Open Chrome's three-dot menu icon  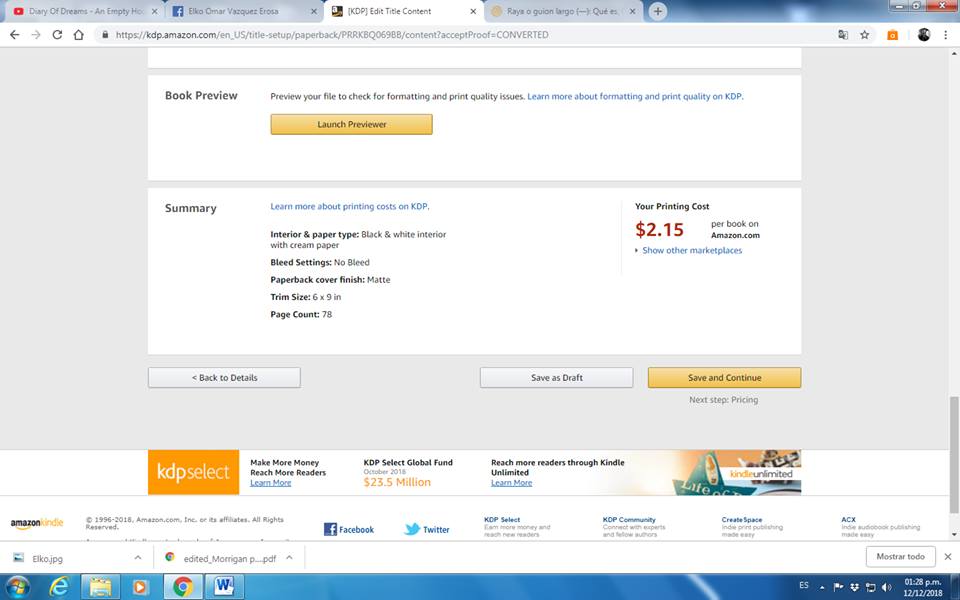(946, 35)
